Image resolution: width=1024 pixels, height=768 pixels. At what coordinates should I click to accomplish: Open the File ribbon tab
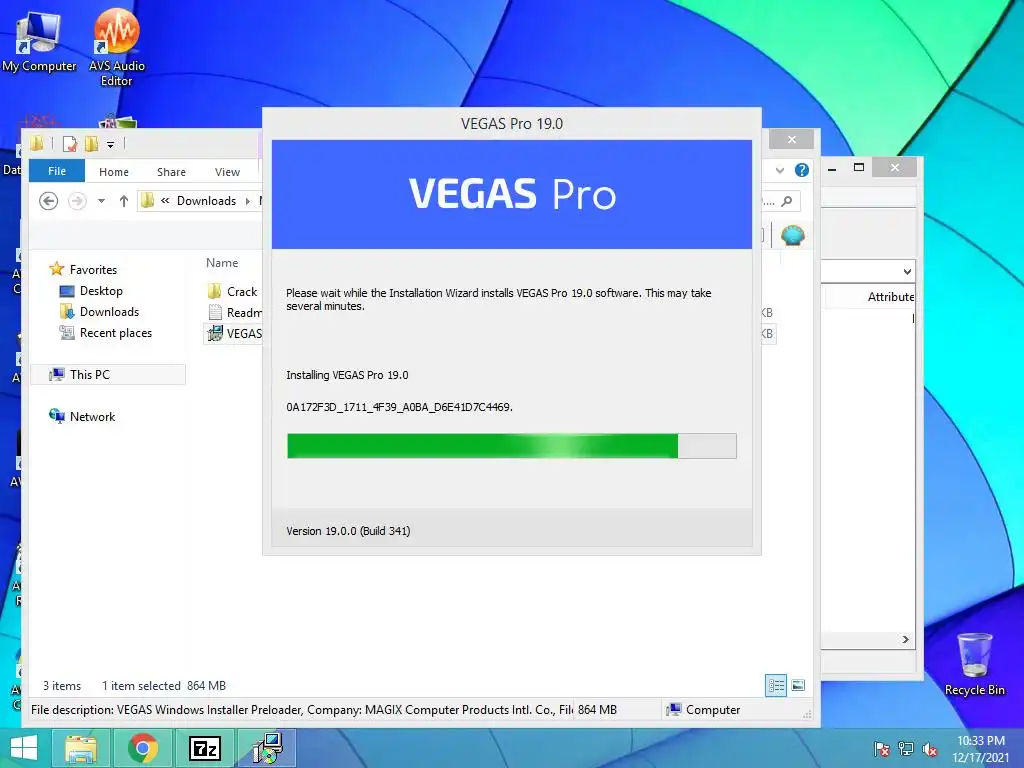[x=57, y=171]
